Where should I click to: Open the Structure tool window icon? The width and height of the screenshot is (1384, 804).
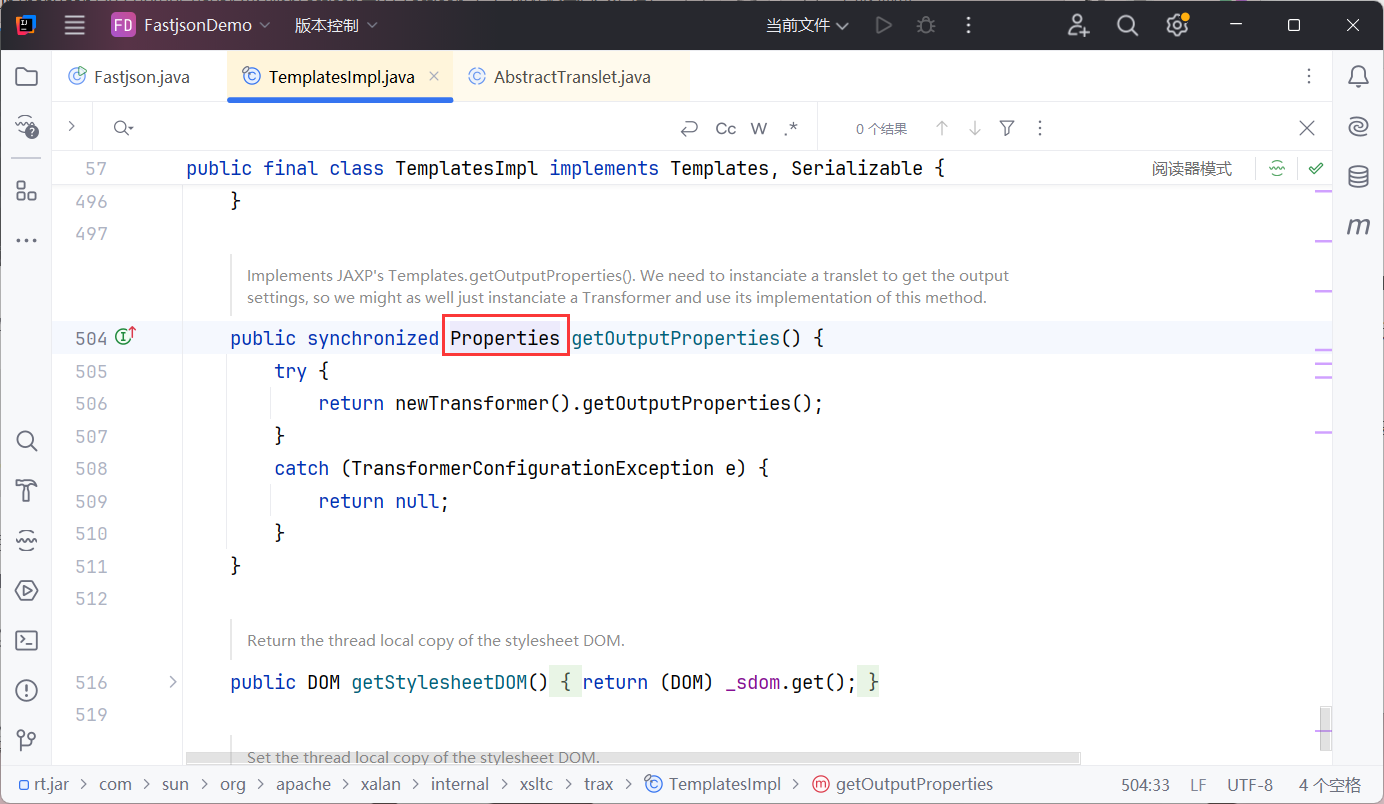[x=27, y=191]
